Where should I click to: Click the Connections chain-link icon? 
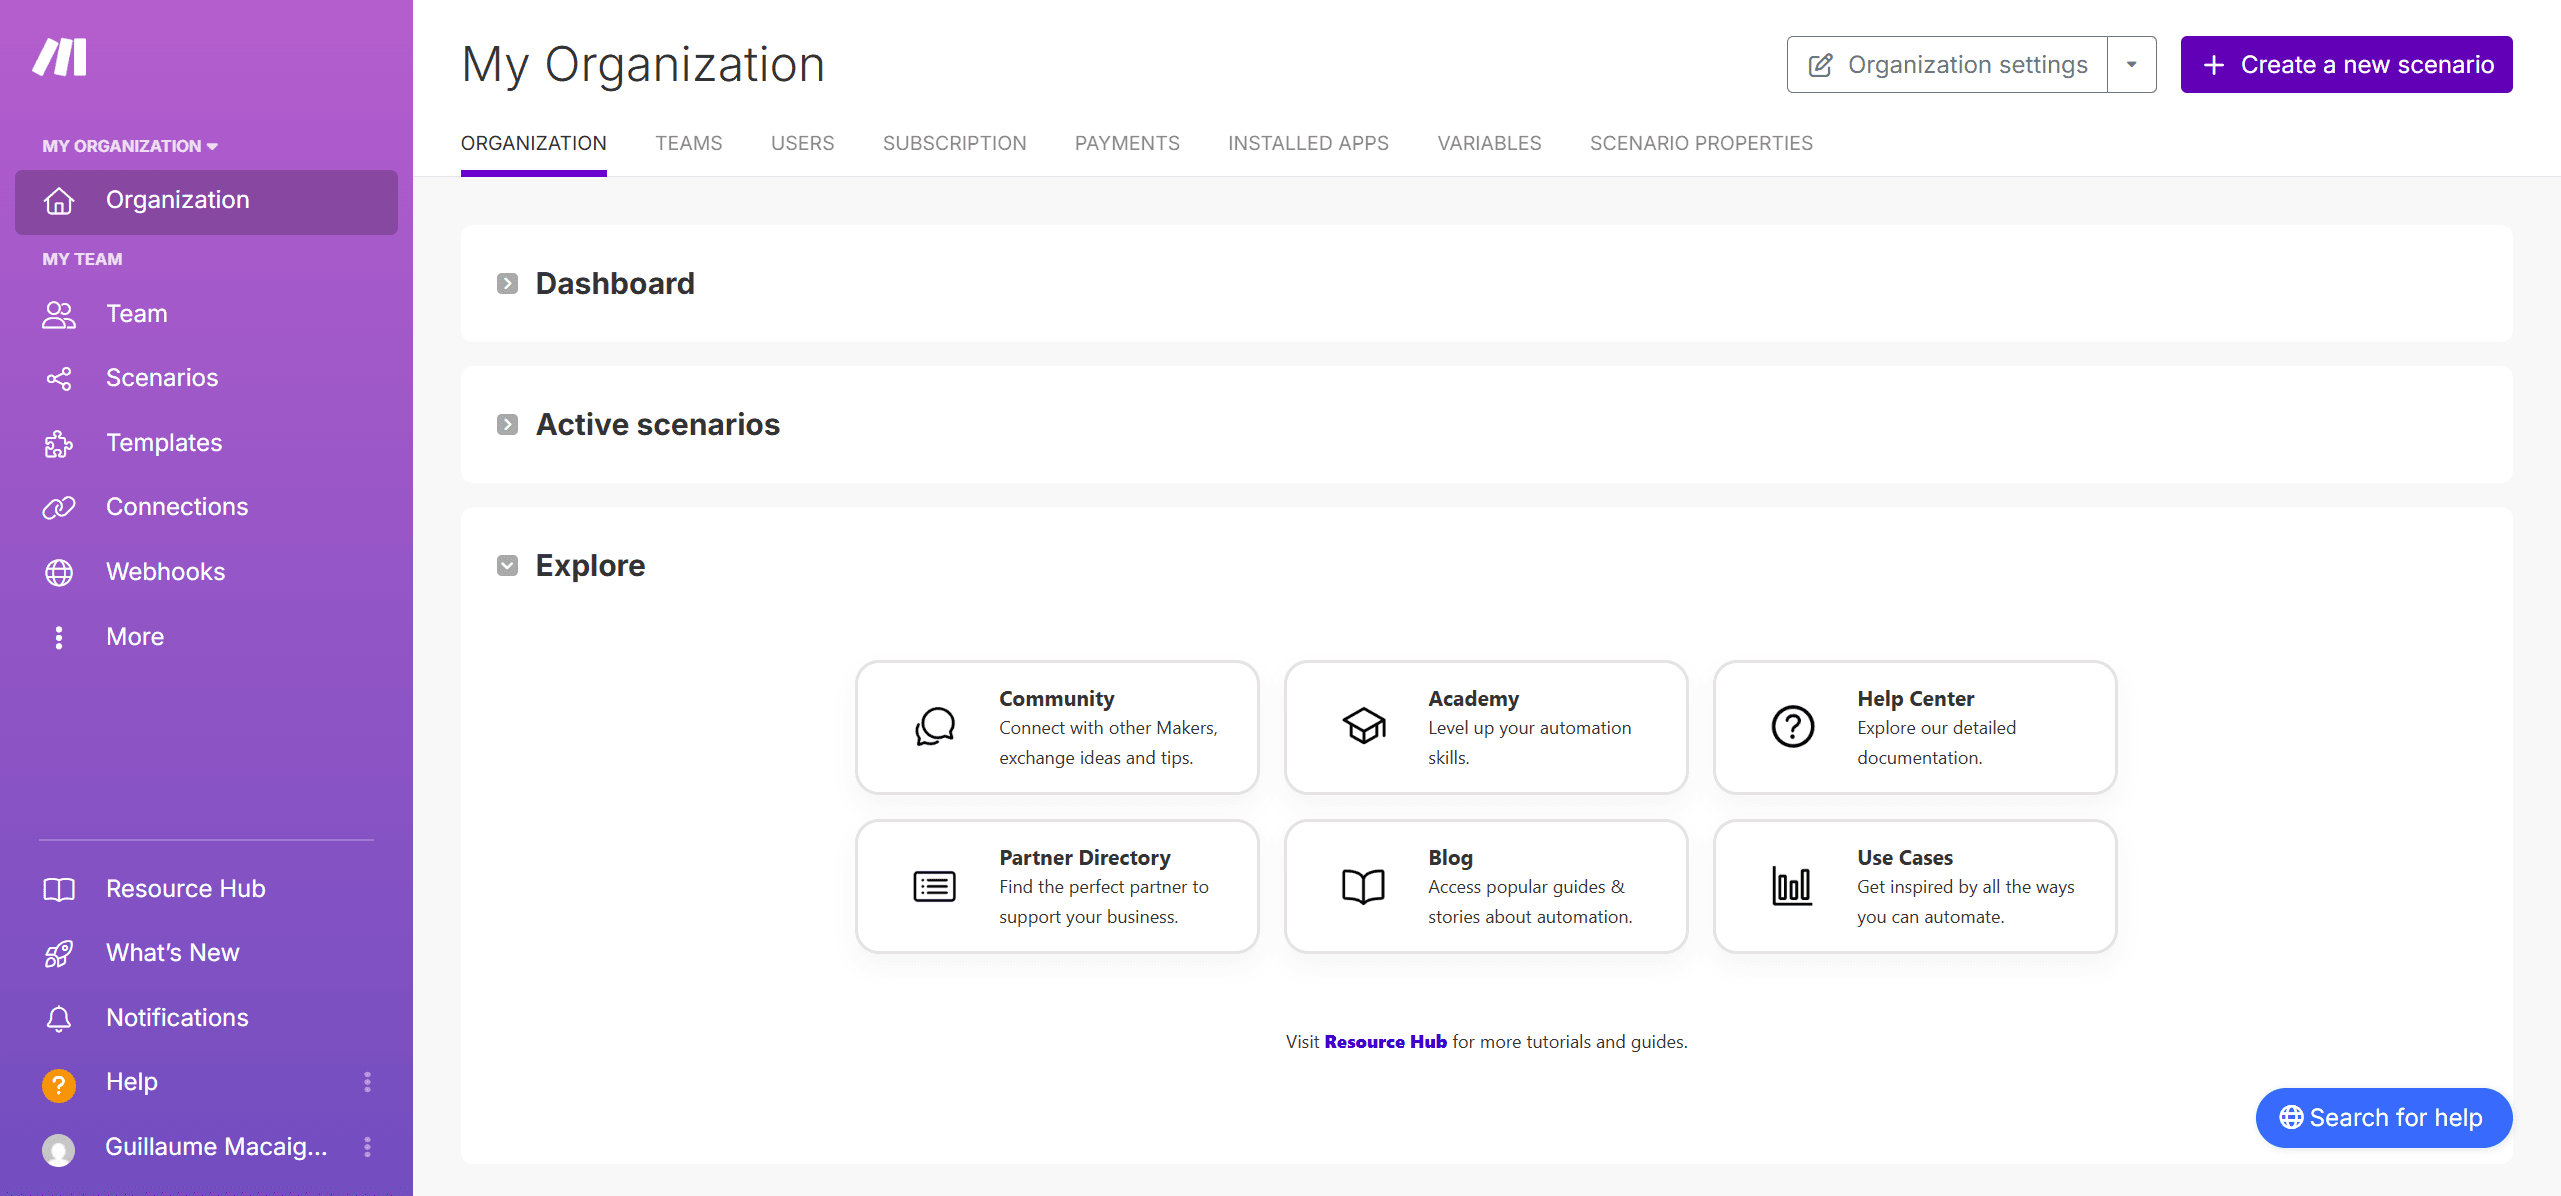tap(59, 508)
